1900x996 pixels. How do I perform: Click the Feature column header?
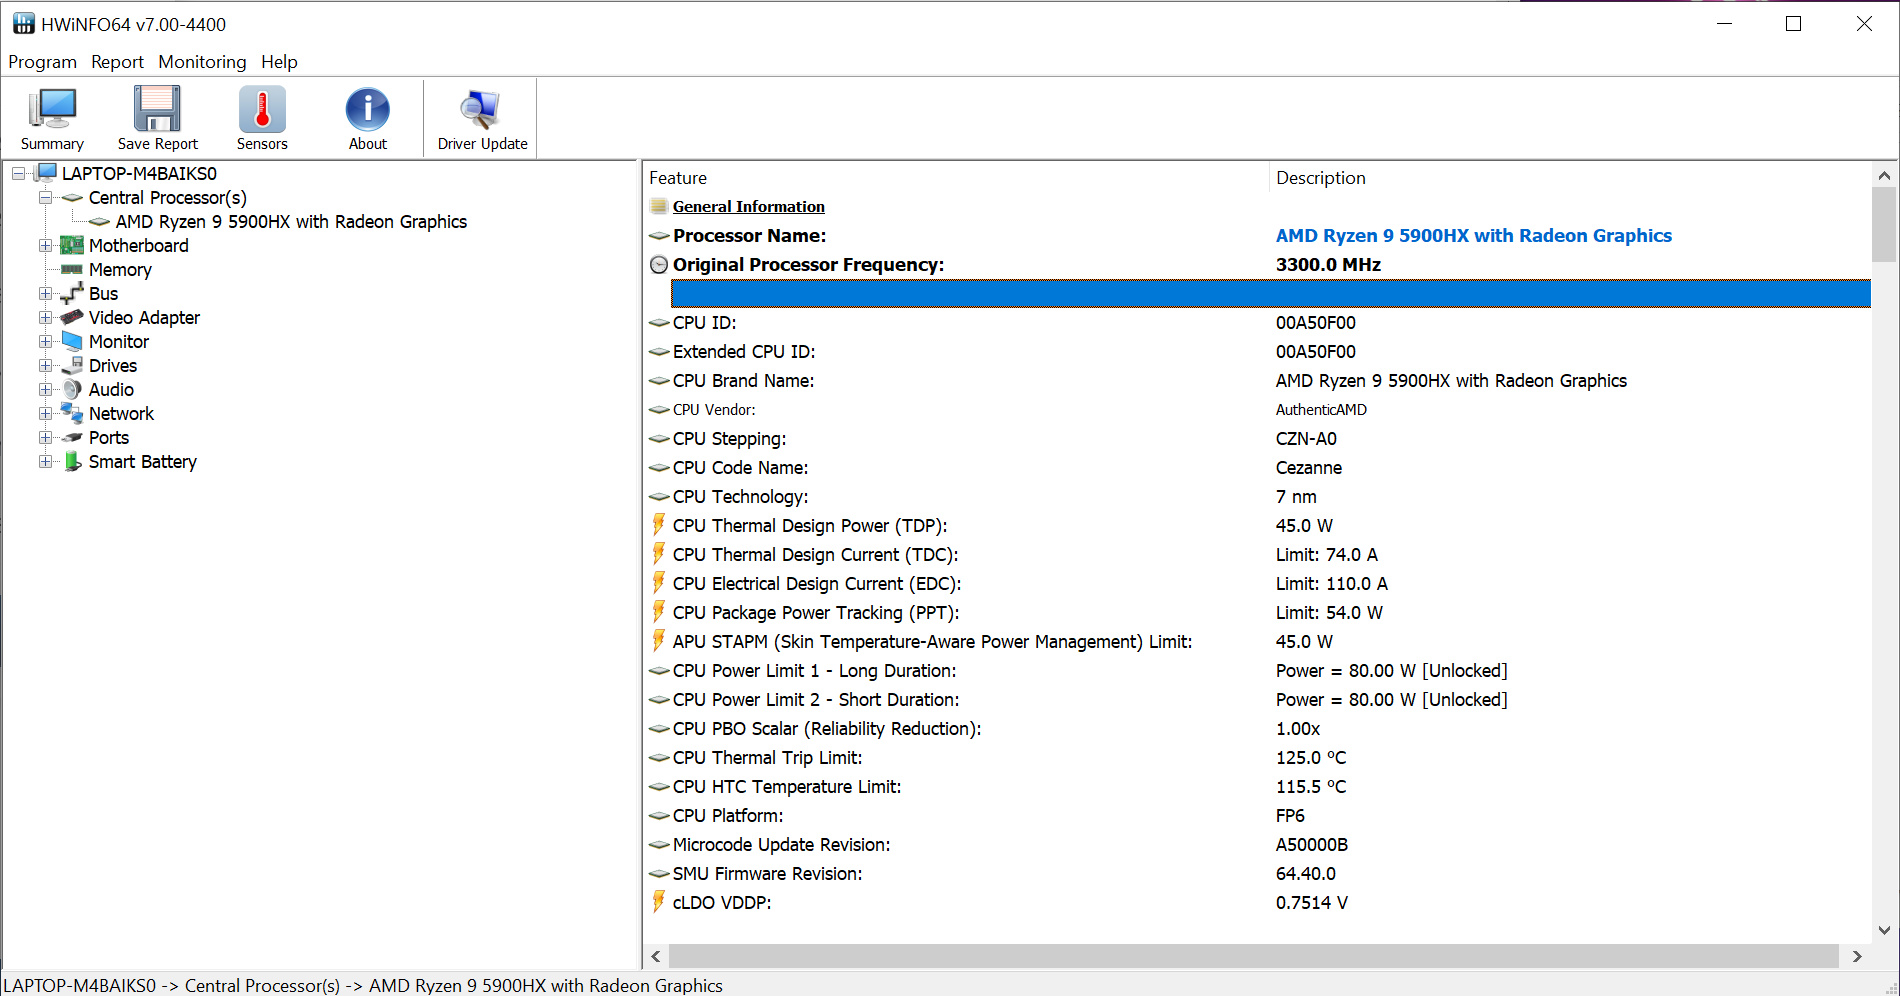click(x=956, y=177)
